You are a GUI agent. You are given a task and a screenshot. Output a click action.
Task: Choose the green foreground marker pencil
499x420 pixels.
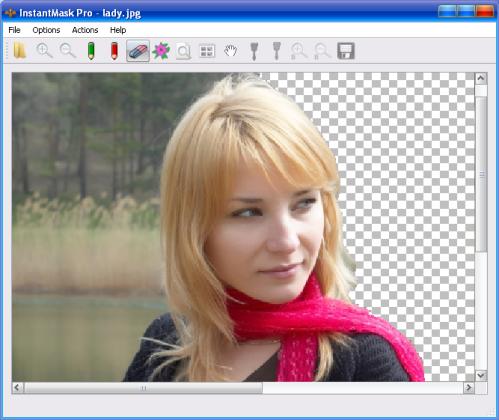[x=91, y=51]
